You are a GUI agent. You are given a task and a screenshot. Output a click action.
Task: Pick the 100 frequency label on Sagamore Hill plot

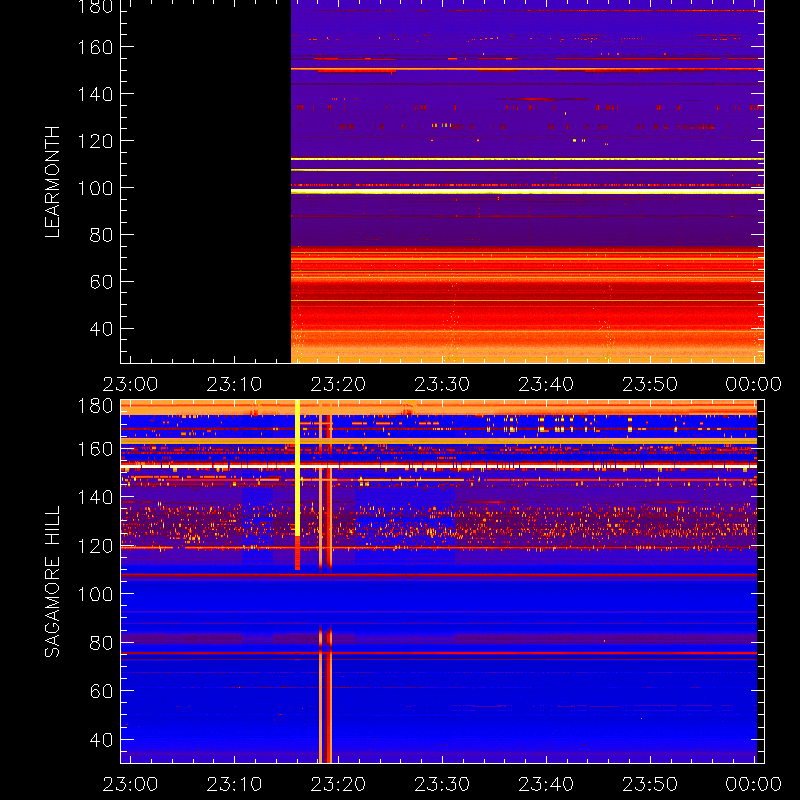(x=95, y=594)
